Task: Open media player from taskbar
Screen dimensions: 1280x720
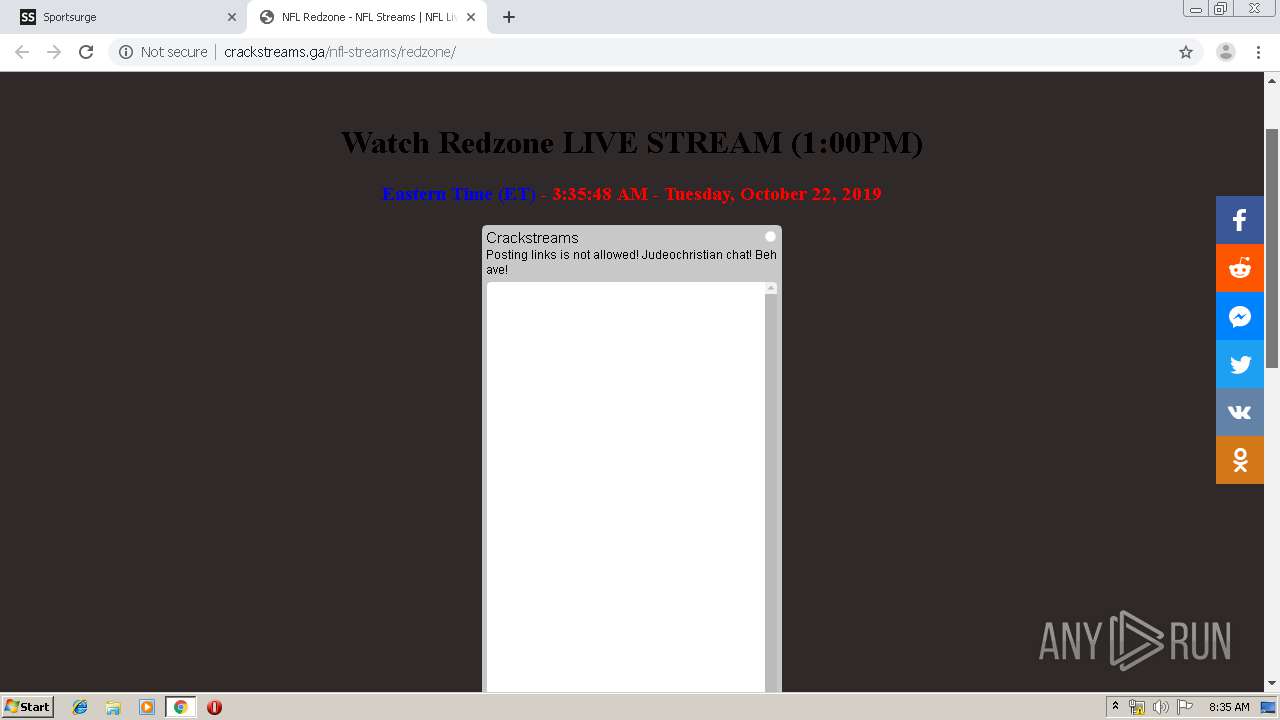Action: pos(147,707)
